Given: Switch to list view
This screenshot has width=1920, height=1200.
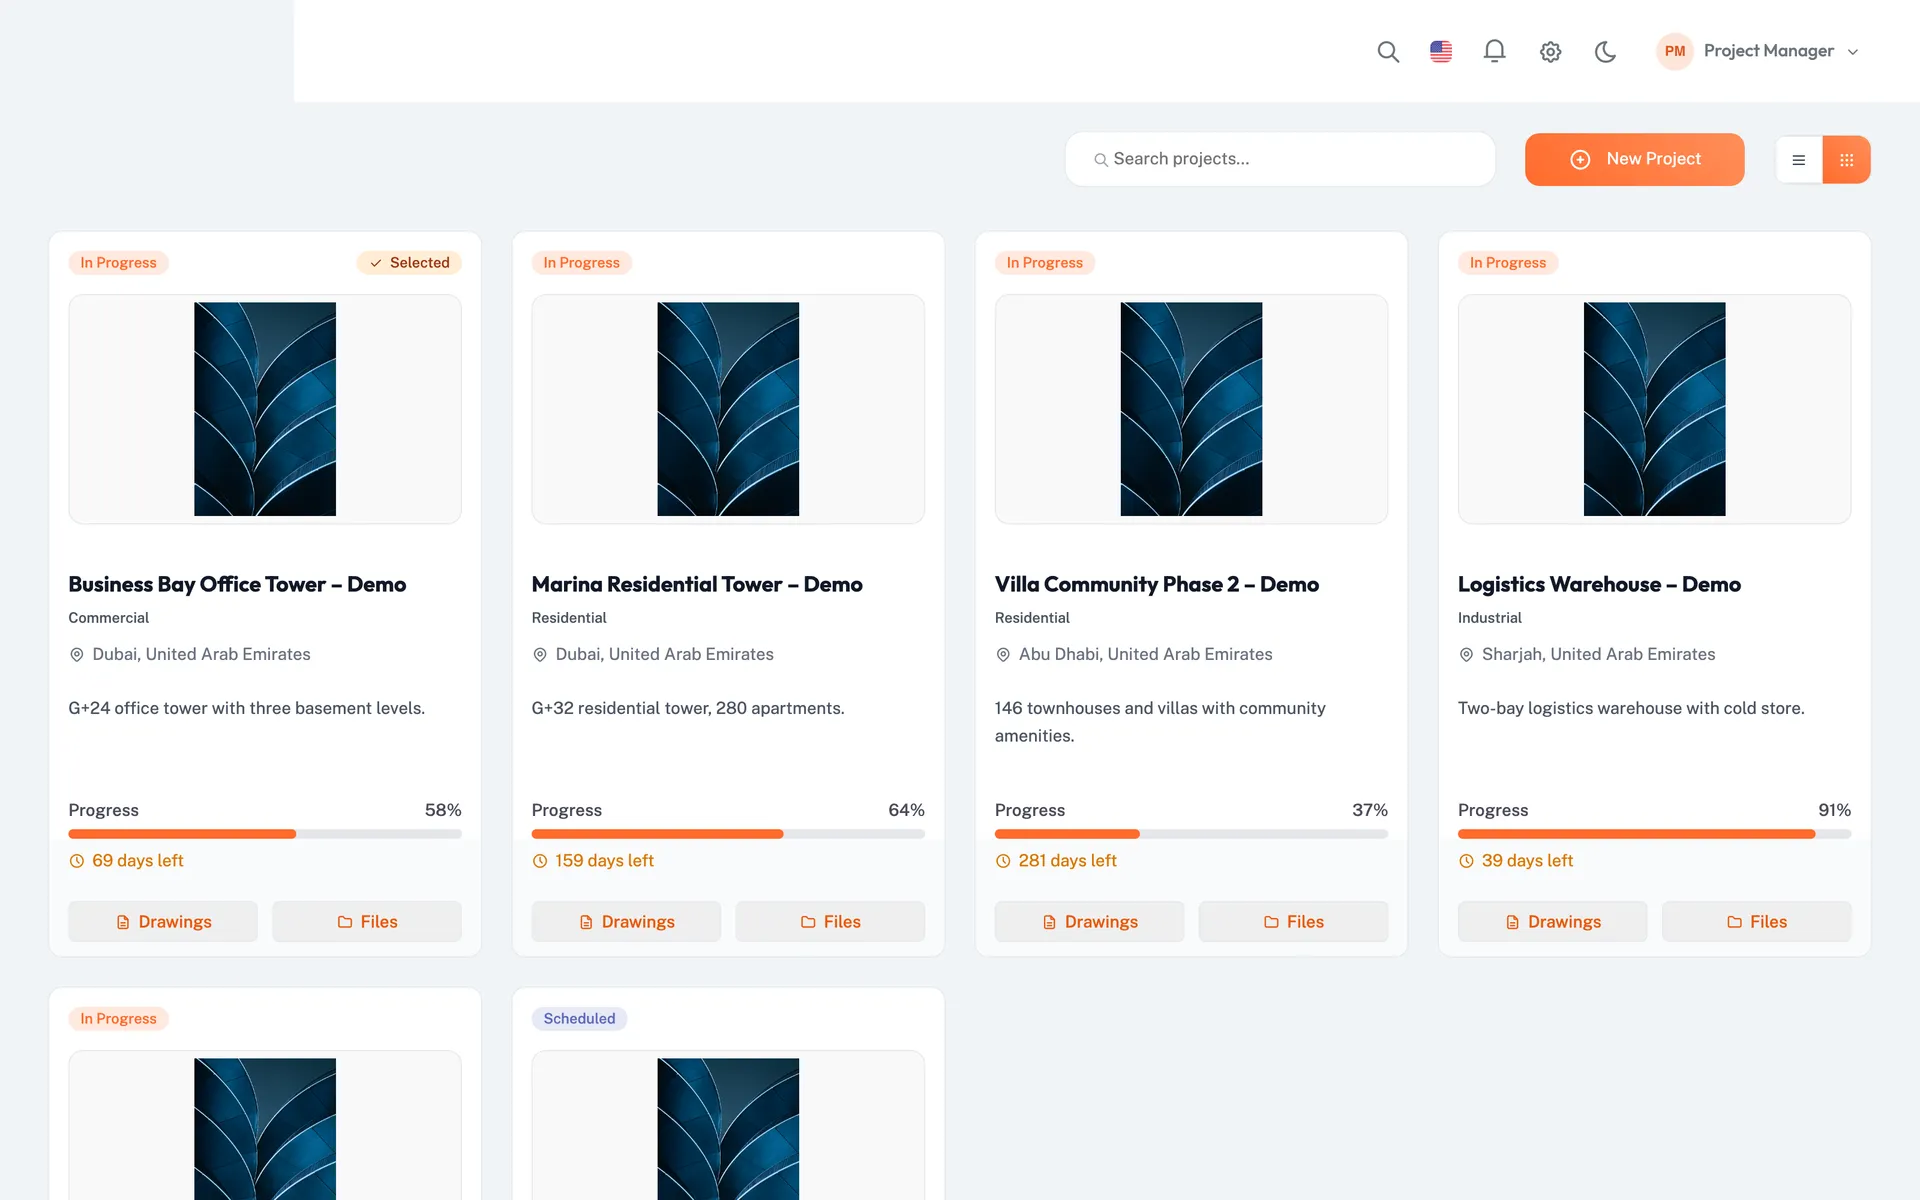Looking at the screenshot, I should point(1799,160).
